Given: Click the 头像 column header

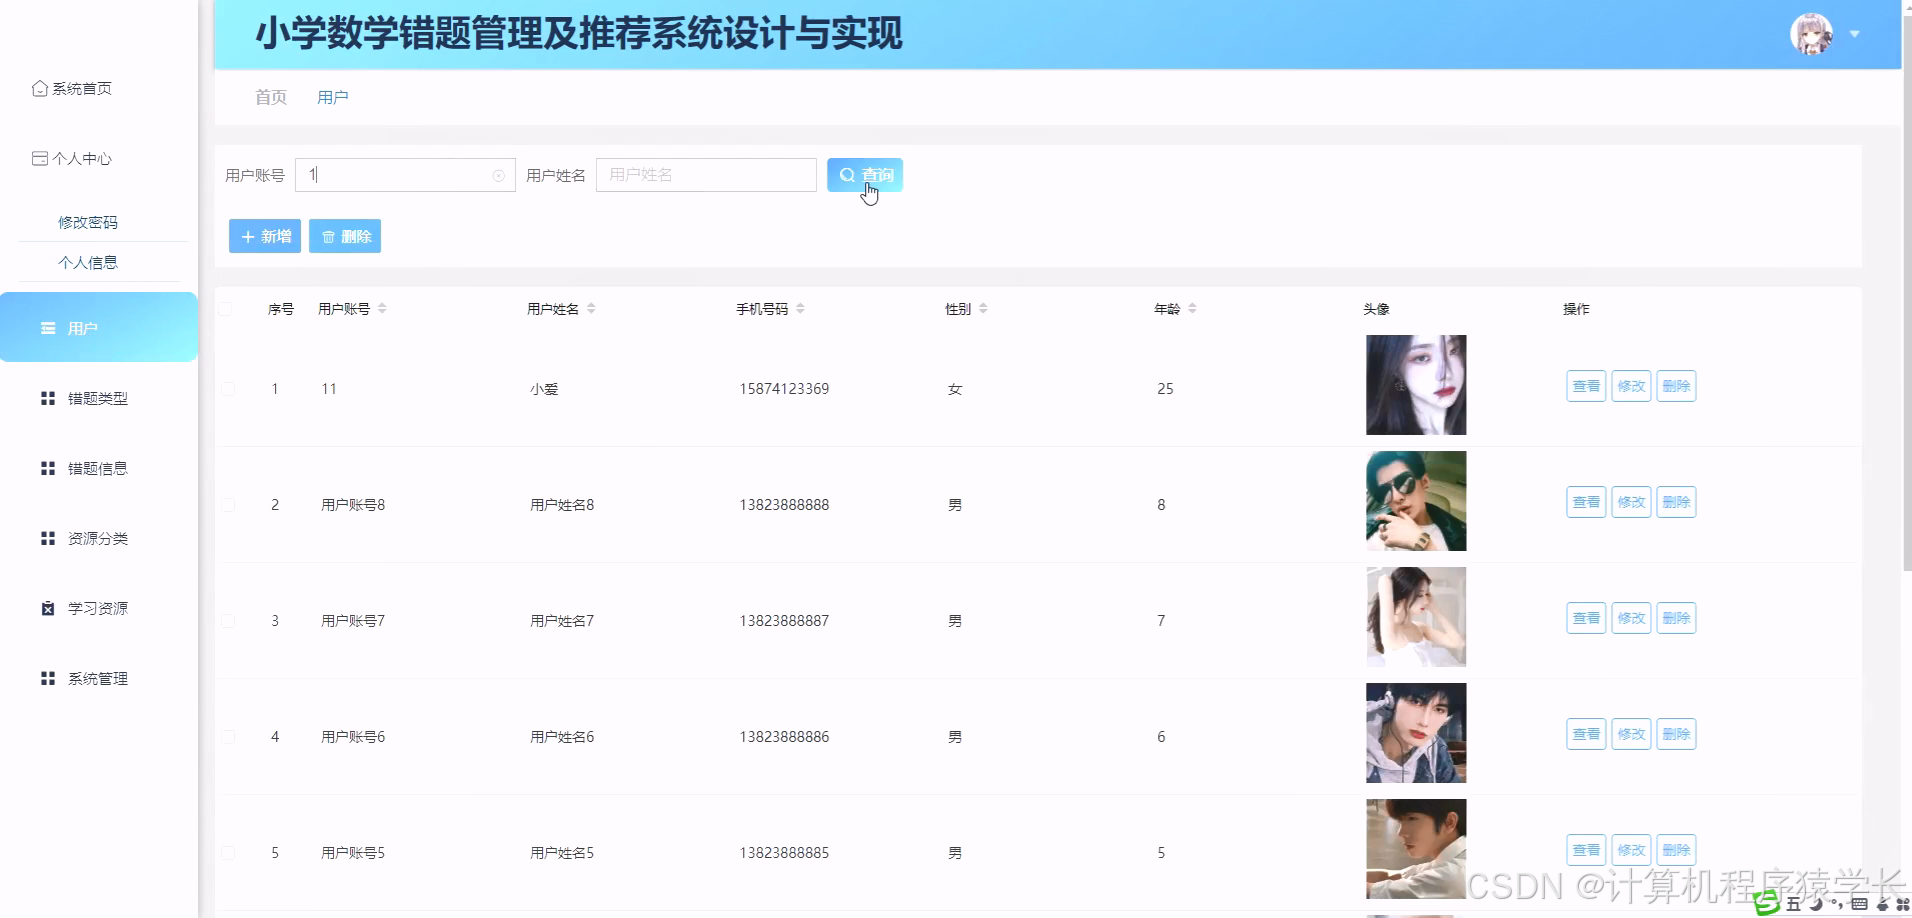Looking at the screenshot, I should [1376, 309].
